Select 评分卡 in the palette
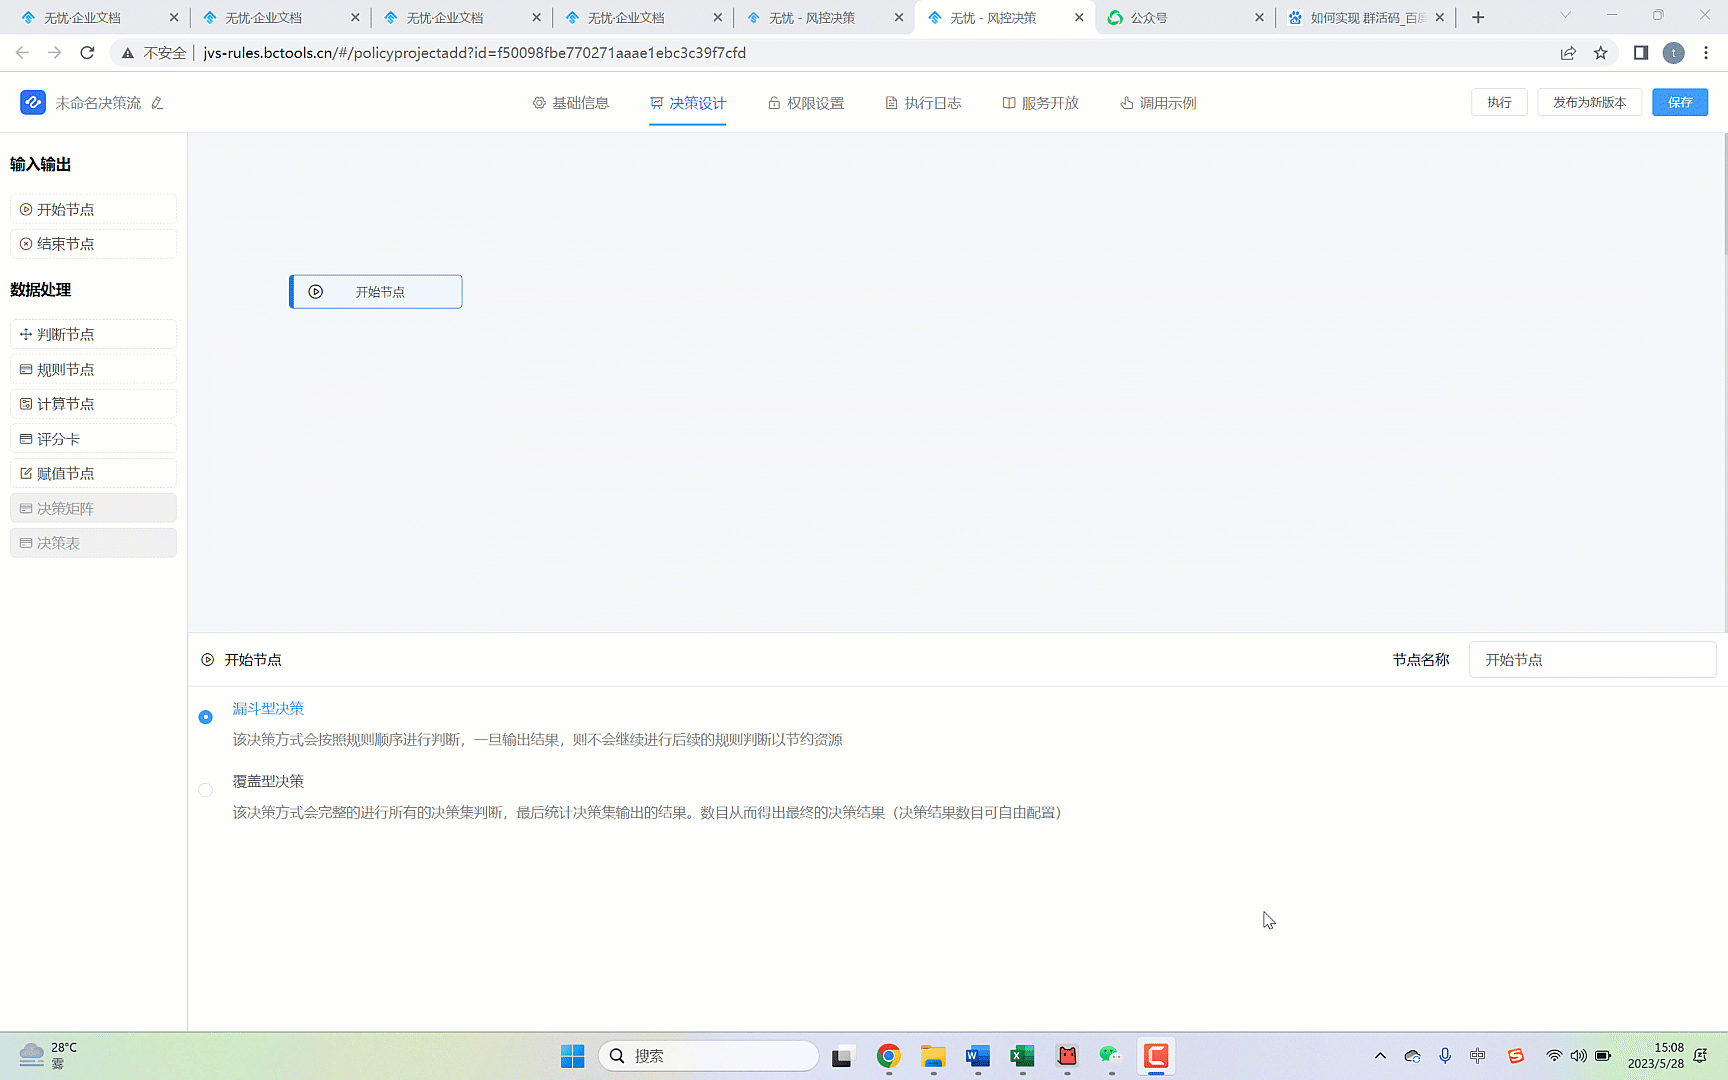The height and width of the screenshot is (1080, 1728). pos(93,439)
